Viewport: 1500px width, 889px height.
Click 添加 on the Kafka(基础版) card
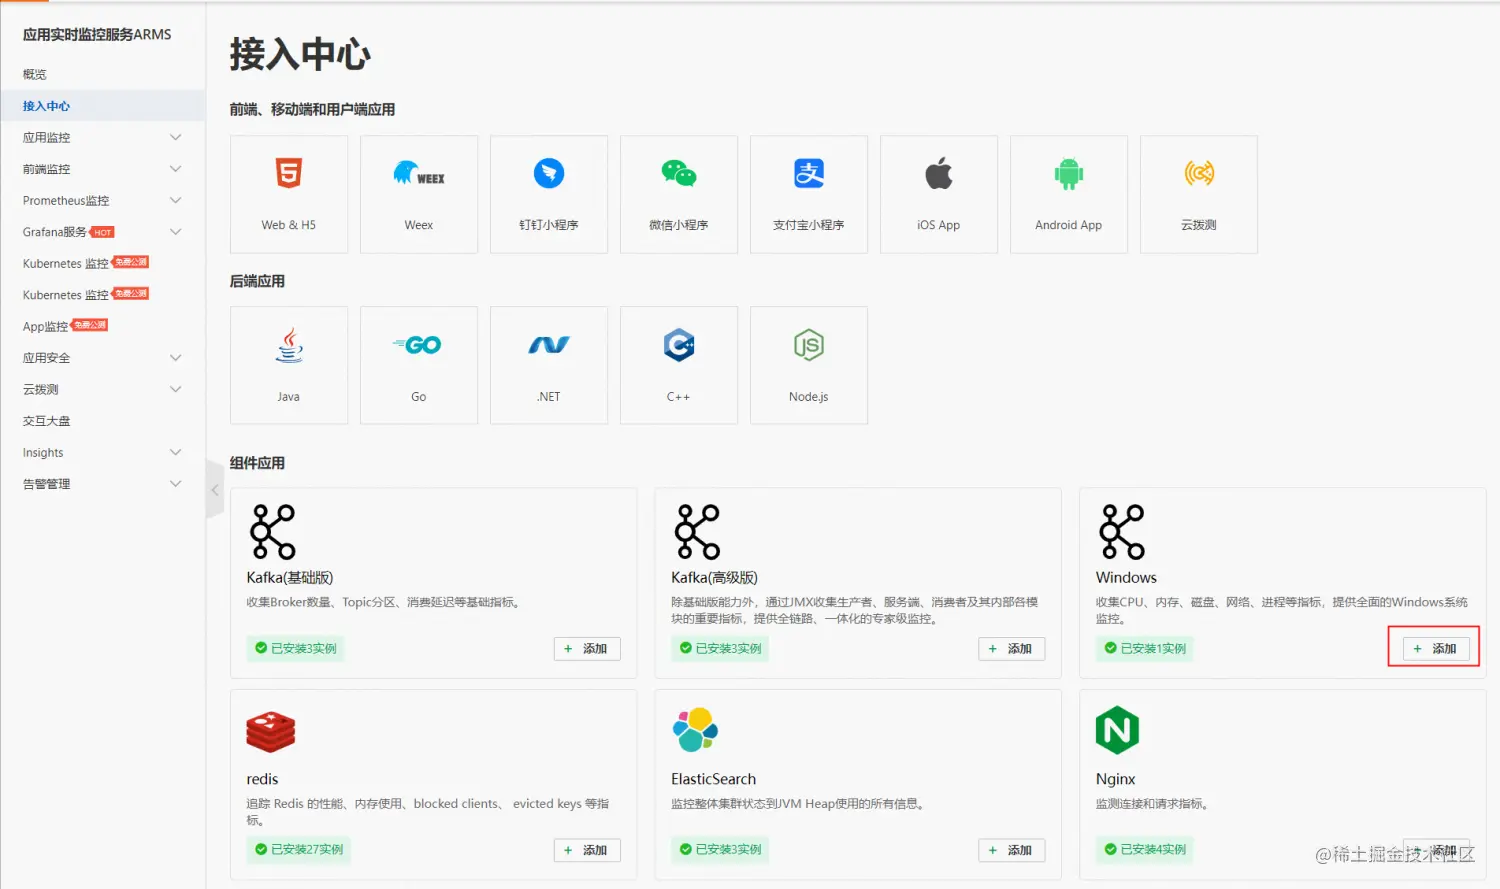pos(587,649)
